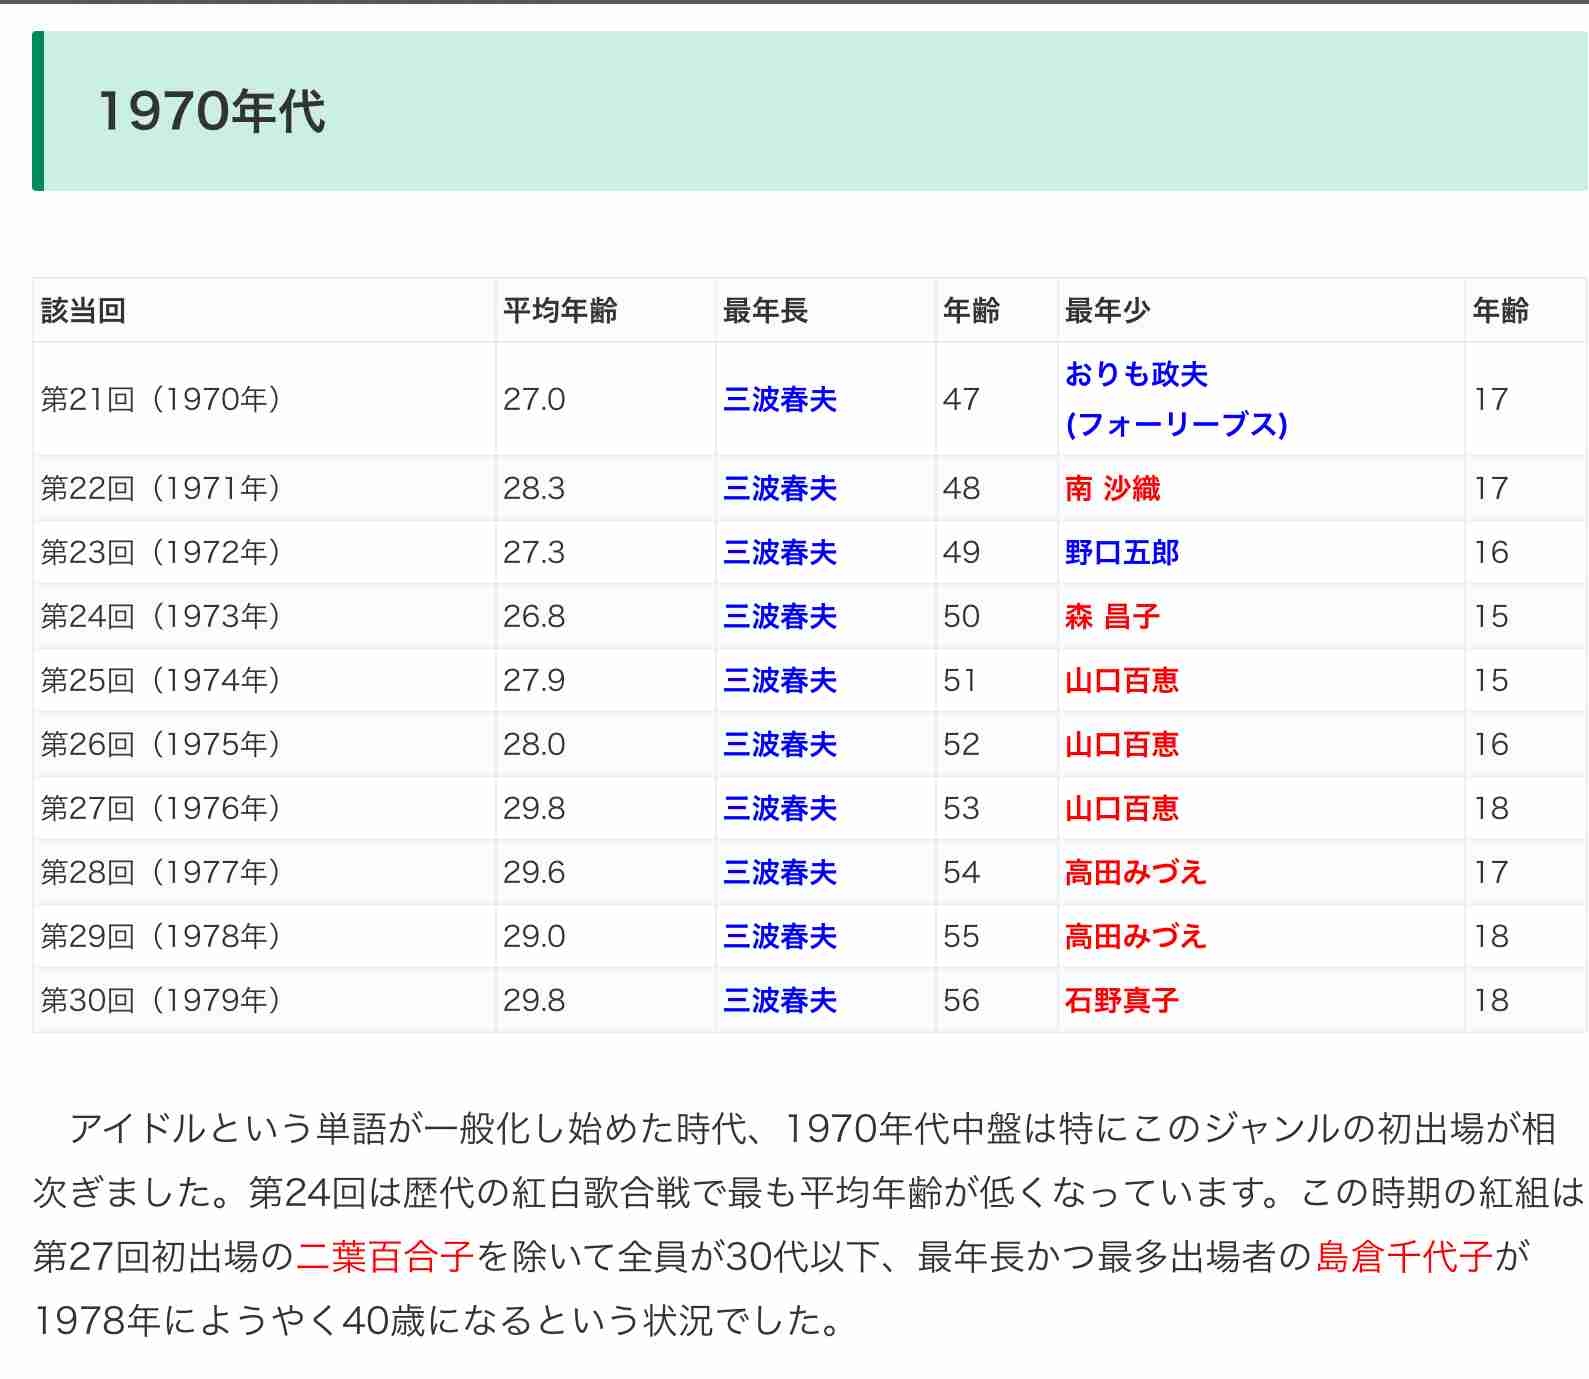Open 三波春夫 link in 第22回 row
Image resolution: width=1589 pixels, height=1379 pixels.
pos(780,489)
